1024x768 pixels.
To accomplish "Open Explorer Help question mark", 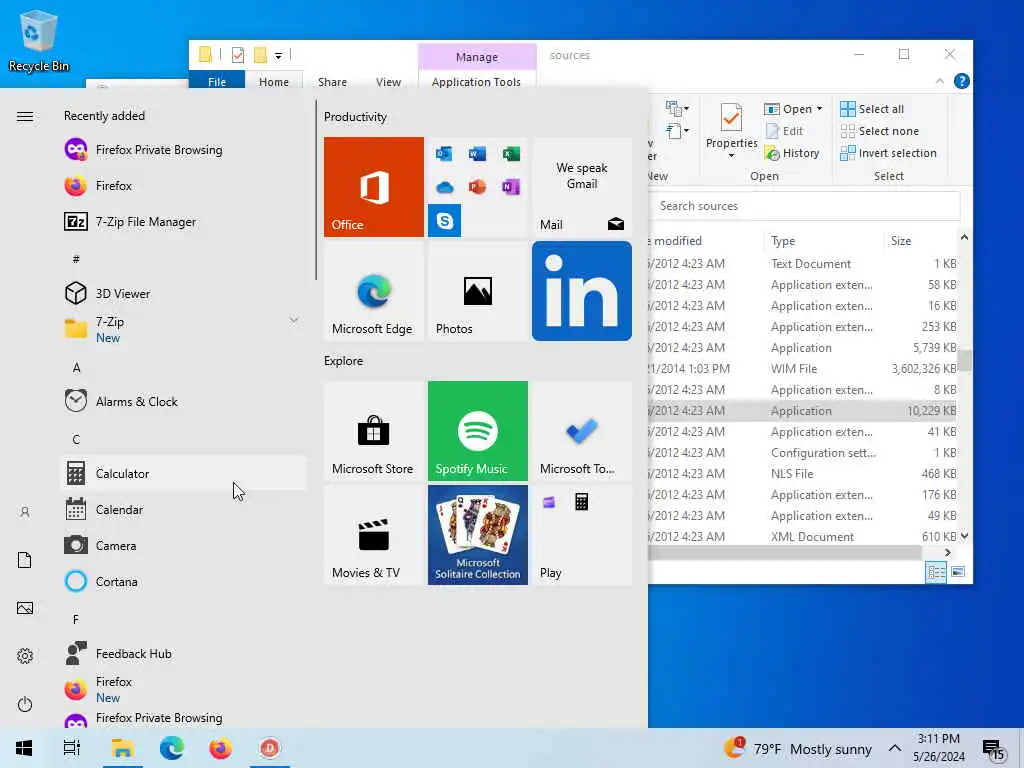I will 961,81.
